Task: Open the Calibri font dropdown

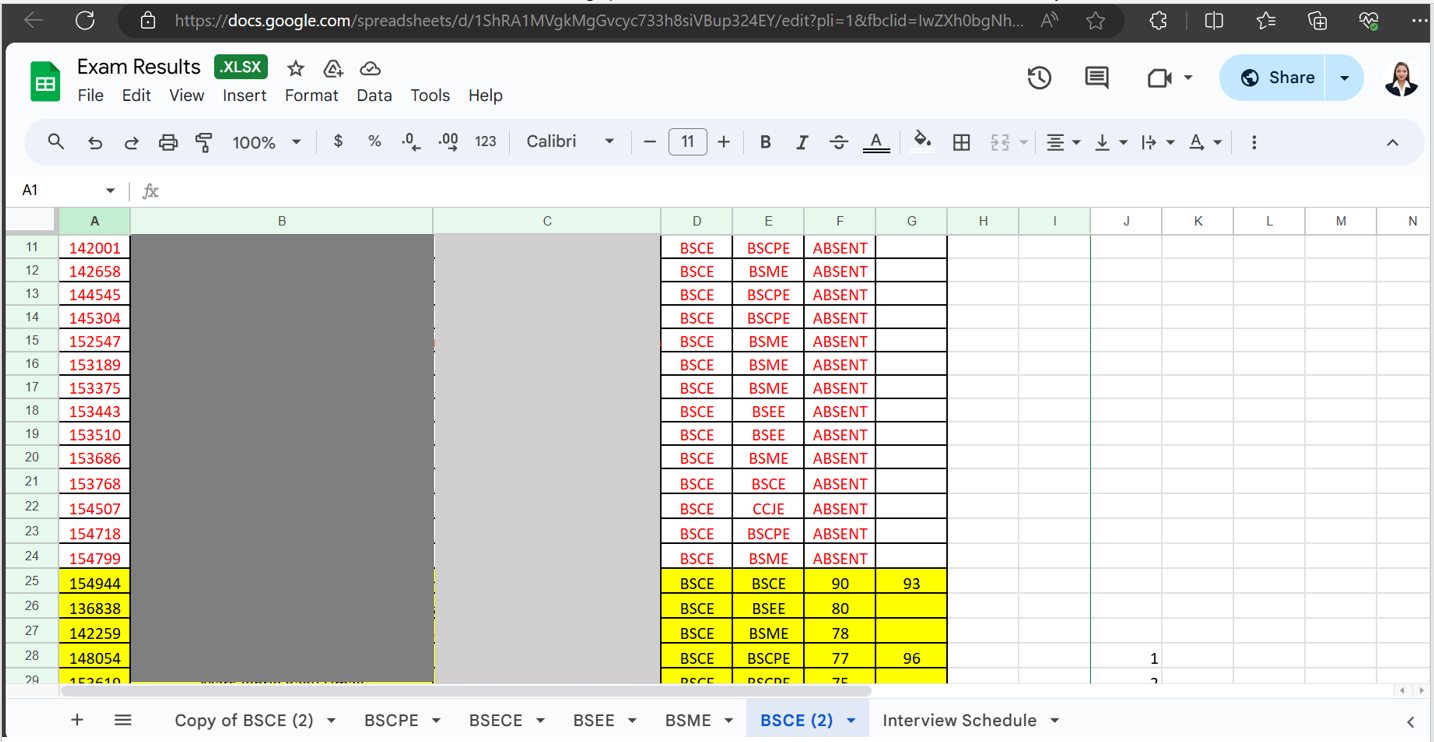Action: pos(570,142)
